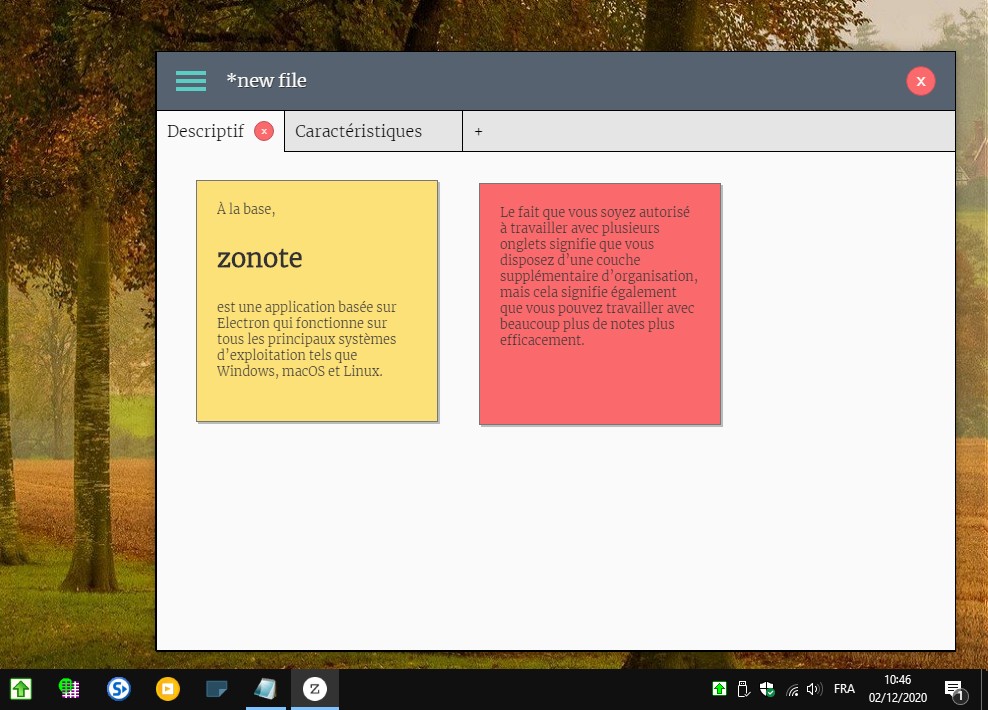Click the 'À la base,' text
The image size is (988, 710).
pos(246,209)
